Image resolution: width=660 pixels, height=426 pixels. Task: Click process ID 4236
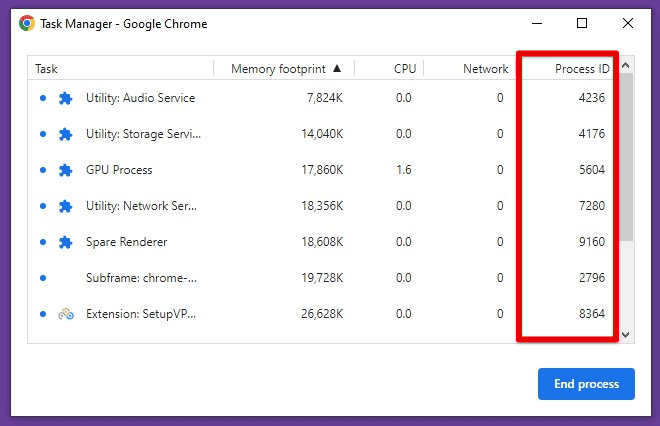click(x=591, y=98)
